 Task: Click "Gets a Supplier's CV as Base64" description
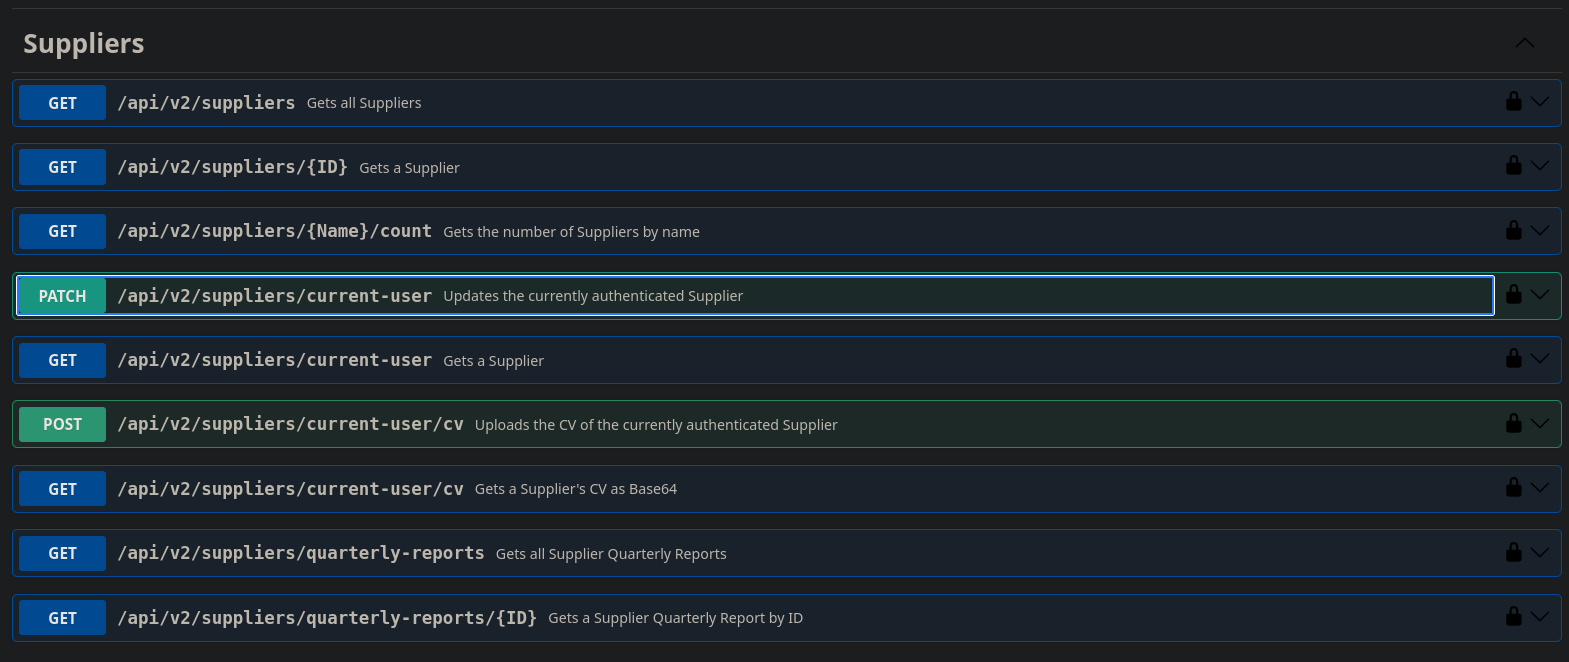[x=576, y=489]
